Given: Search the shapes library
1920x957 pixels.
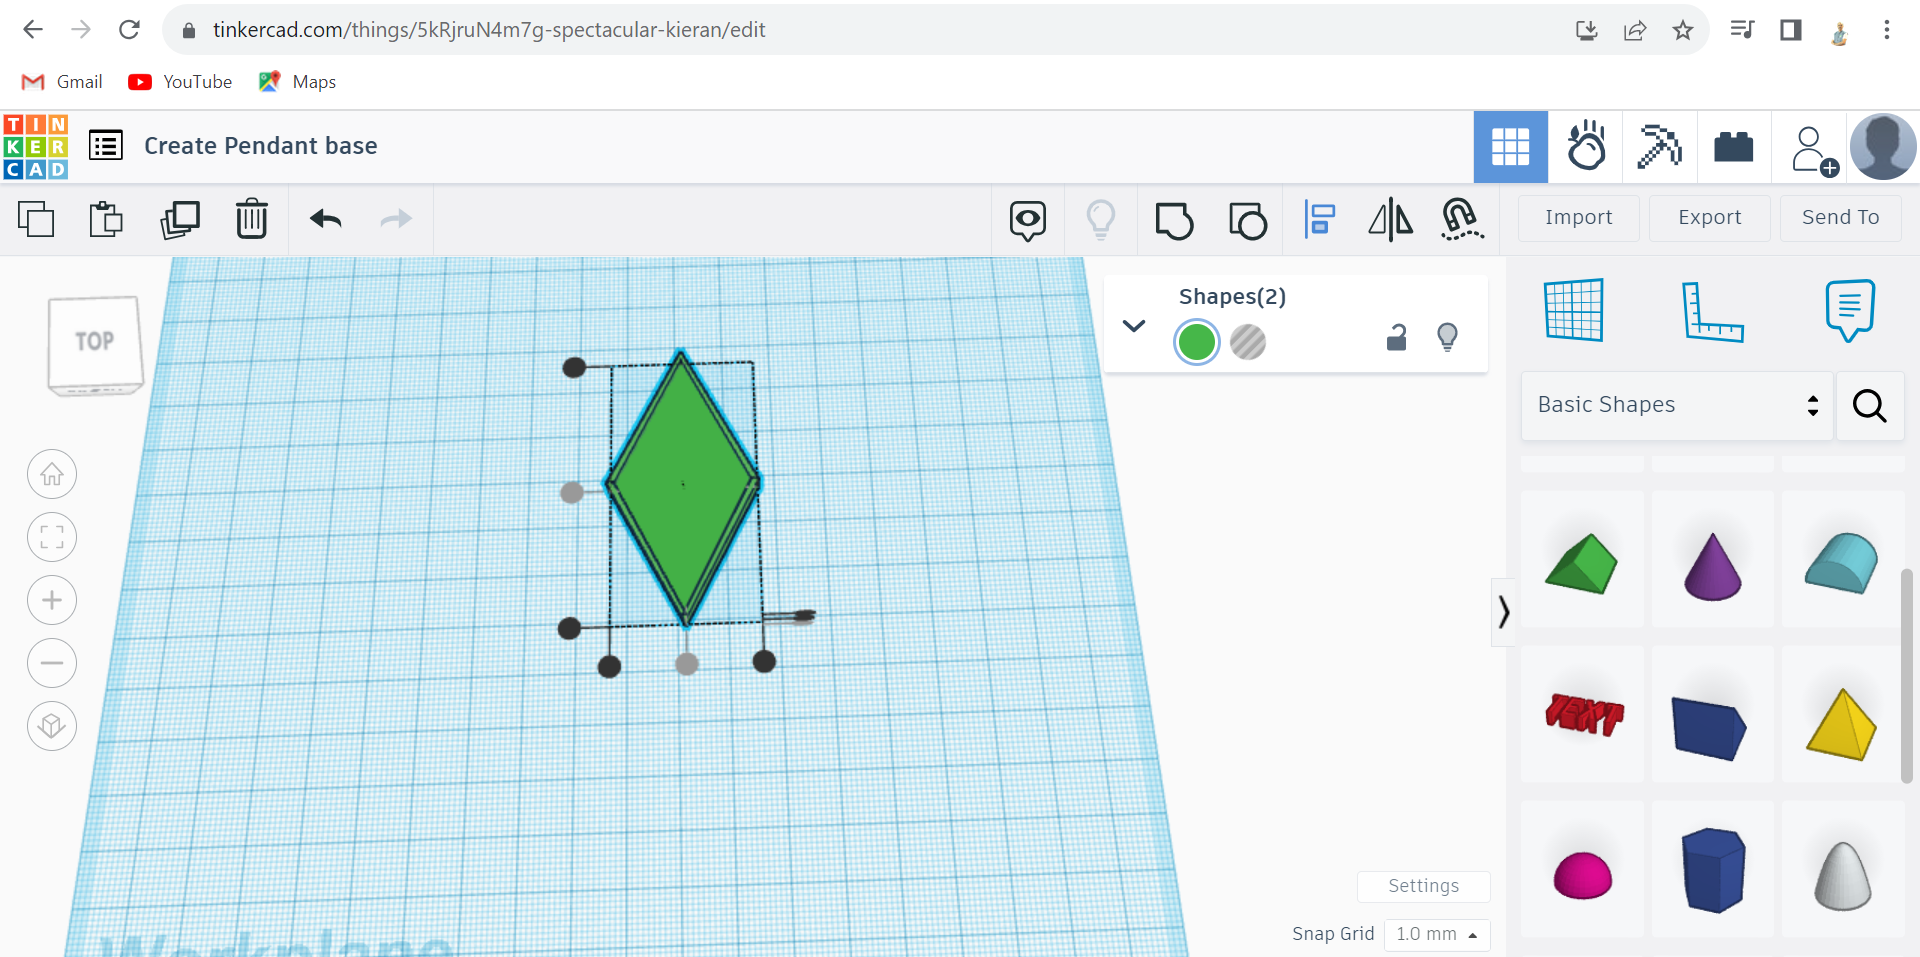Looking at the screenshot, I should [x=1869, y=405].
